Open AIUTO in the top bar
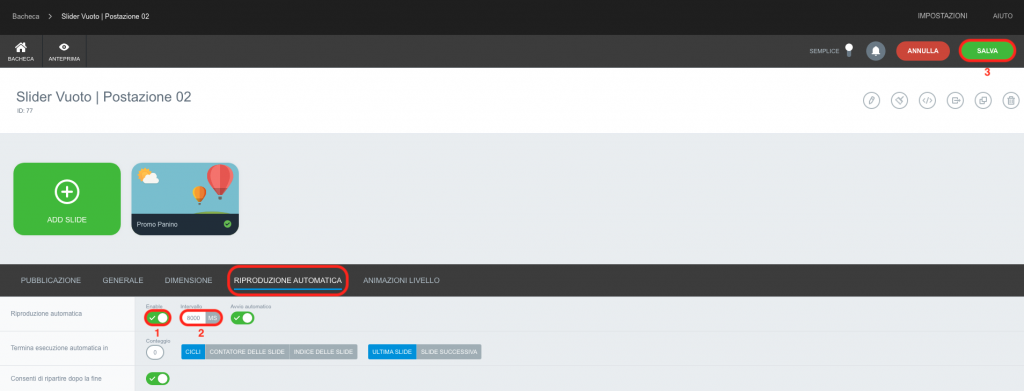1024x391 pixels. point(1002,16)
